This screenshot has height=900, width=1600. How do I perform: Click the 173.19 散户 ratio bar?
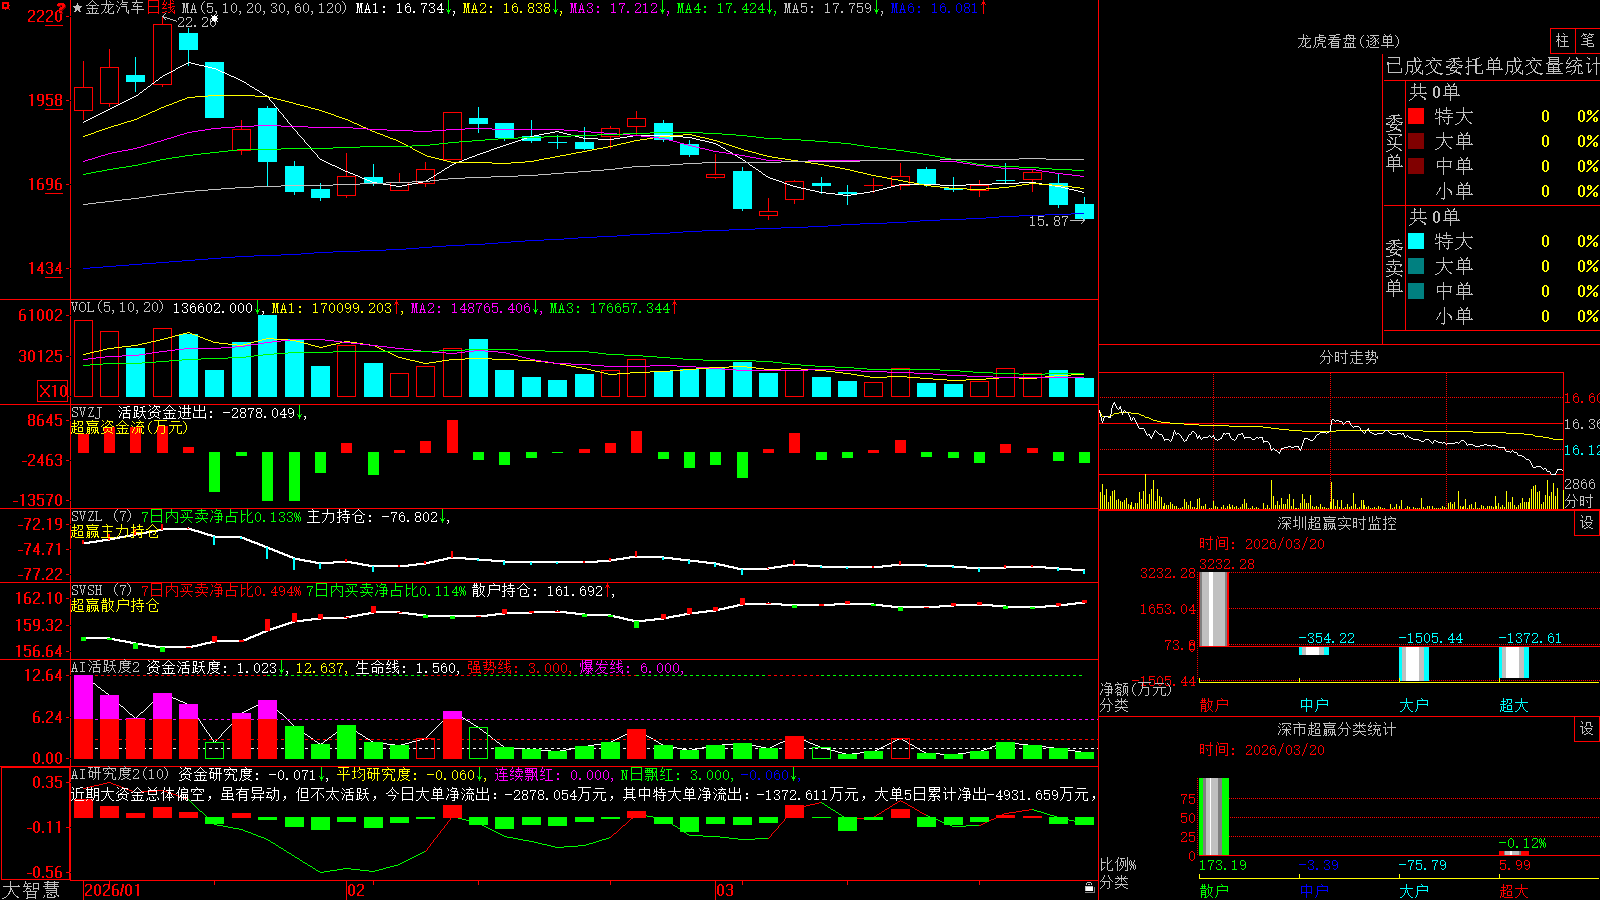1214,817
